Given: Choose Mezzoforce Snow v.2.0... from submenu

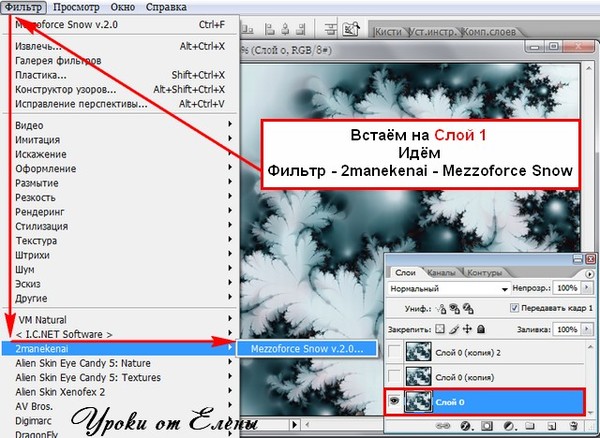Looking at the screenshot, I should pos(307,348).
